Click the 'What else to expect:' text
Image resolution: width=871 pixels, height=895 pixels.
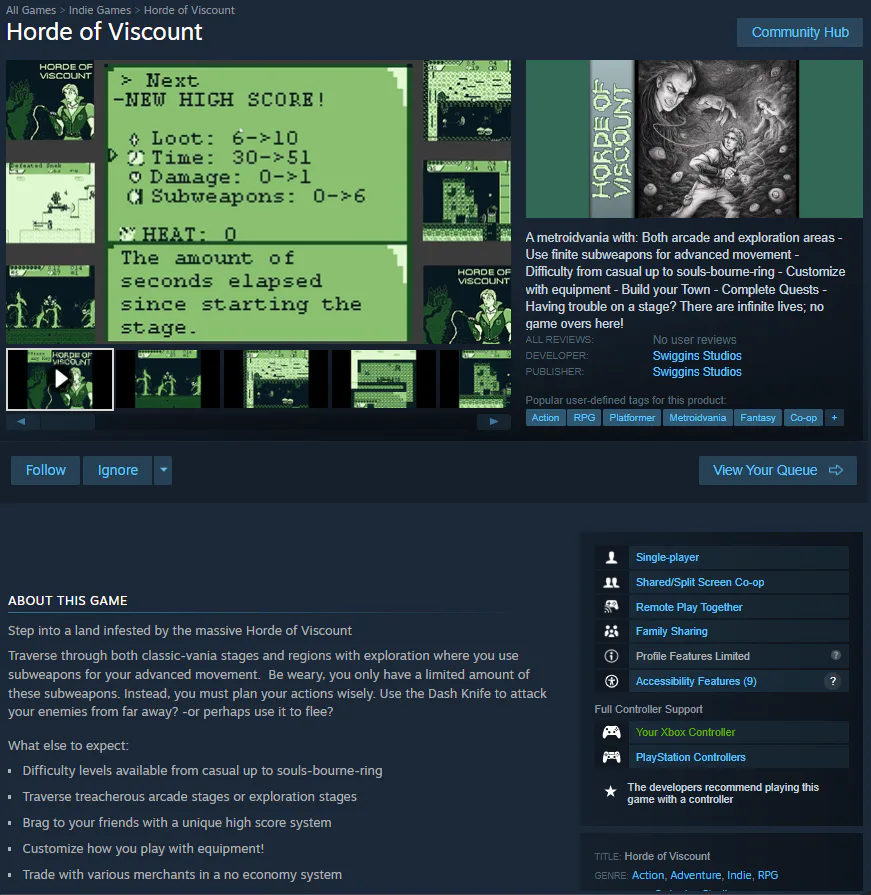[68, 745]
